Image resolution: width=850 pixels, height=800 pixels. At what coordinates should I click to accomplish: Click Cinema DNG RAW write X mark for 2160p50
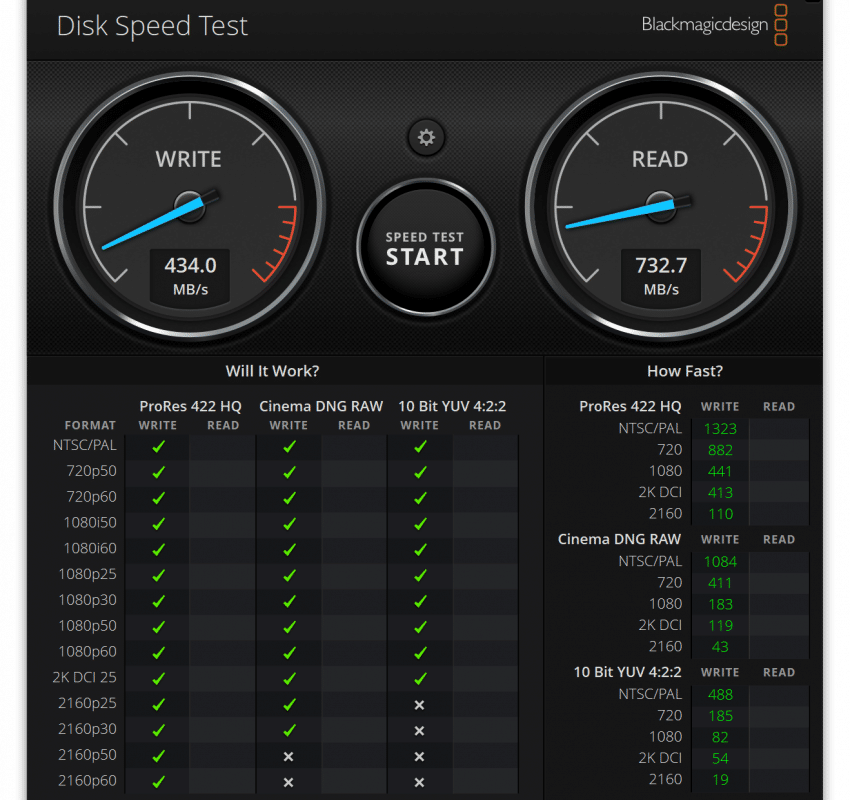(x=288, y=757)
